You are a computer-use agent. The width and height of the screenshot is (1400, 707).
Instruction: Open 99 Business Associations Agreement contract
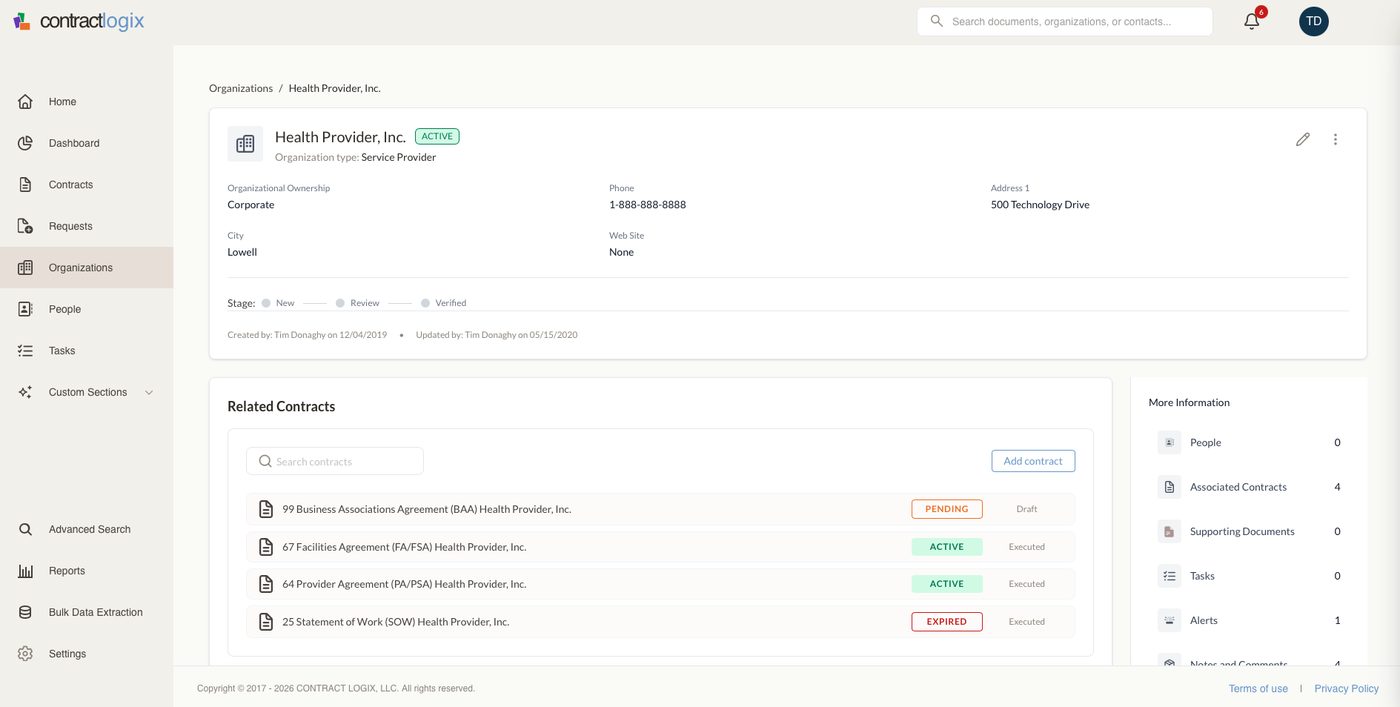(426, 509)
